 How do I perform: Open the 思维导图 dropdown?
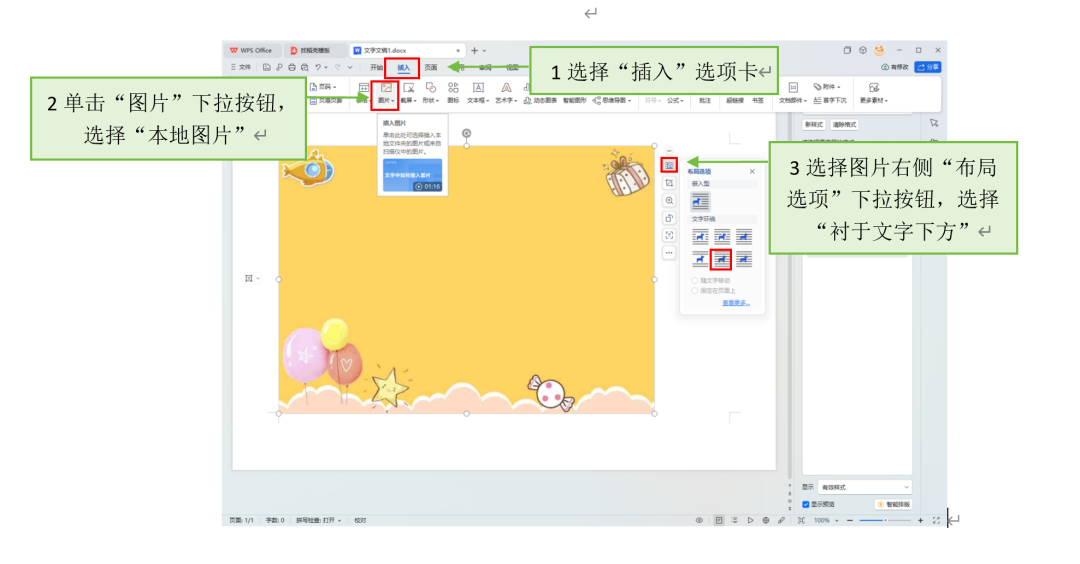[613, 101]
